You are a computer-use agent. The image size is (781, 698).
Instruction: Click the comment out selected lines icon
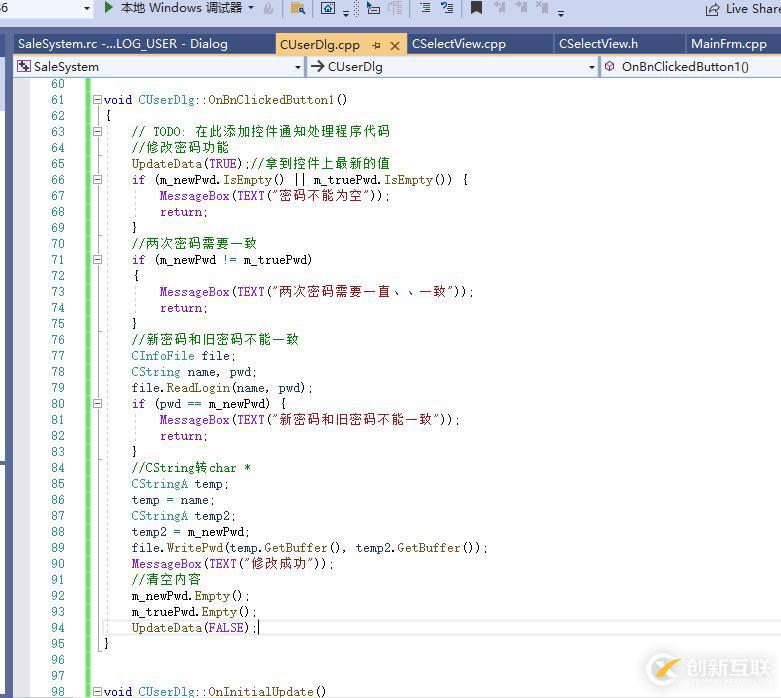click(x=424, y=9)
